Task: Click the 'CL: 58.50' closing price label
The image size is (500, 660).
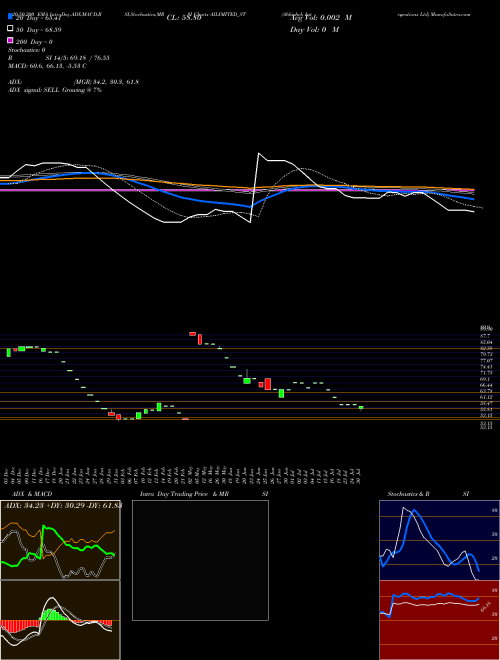Action: click(x=184, y=18)
